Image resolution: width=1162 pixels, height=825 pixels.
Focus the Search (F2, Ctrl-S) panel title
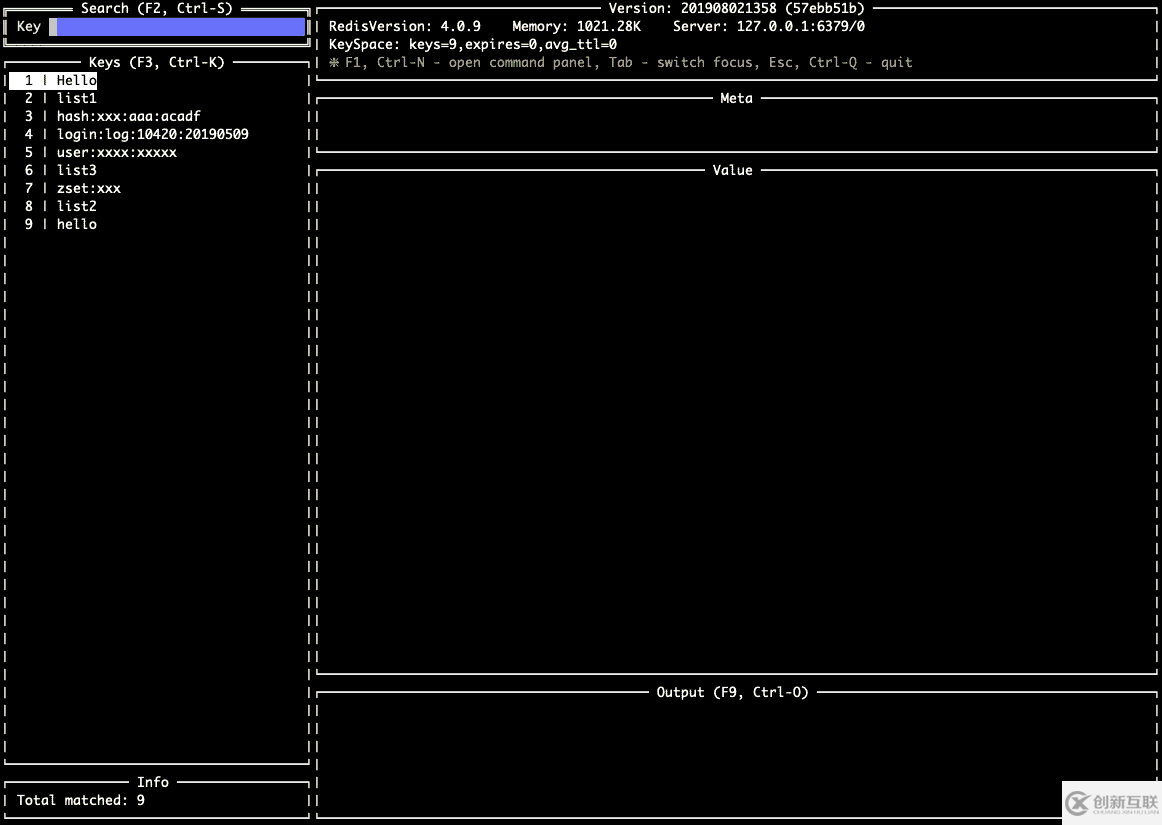(156, 8)
